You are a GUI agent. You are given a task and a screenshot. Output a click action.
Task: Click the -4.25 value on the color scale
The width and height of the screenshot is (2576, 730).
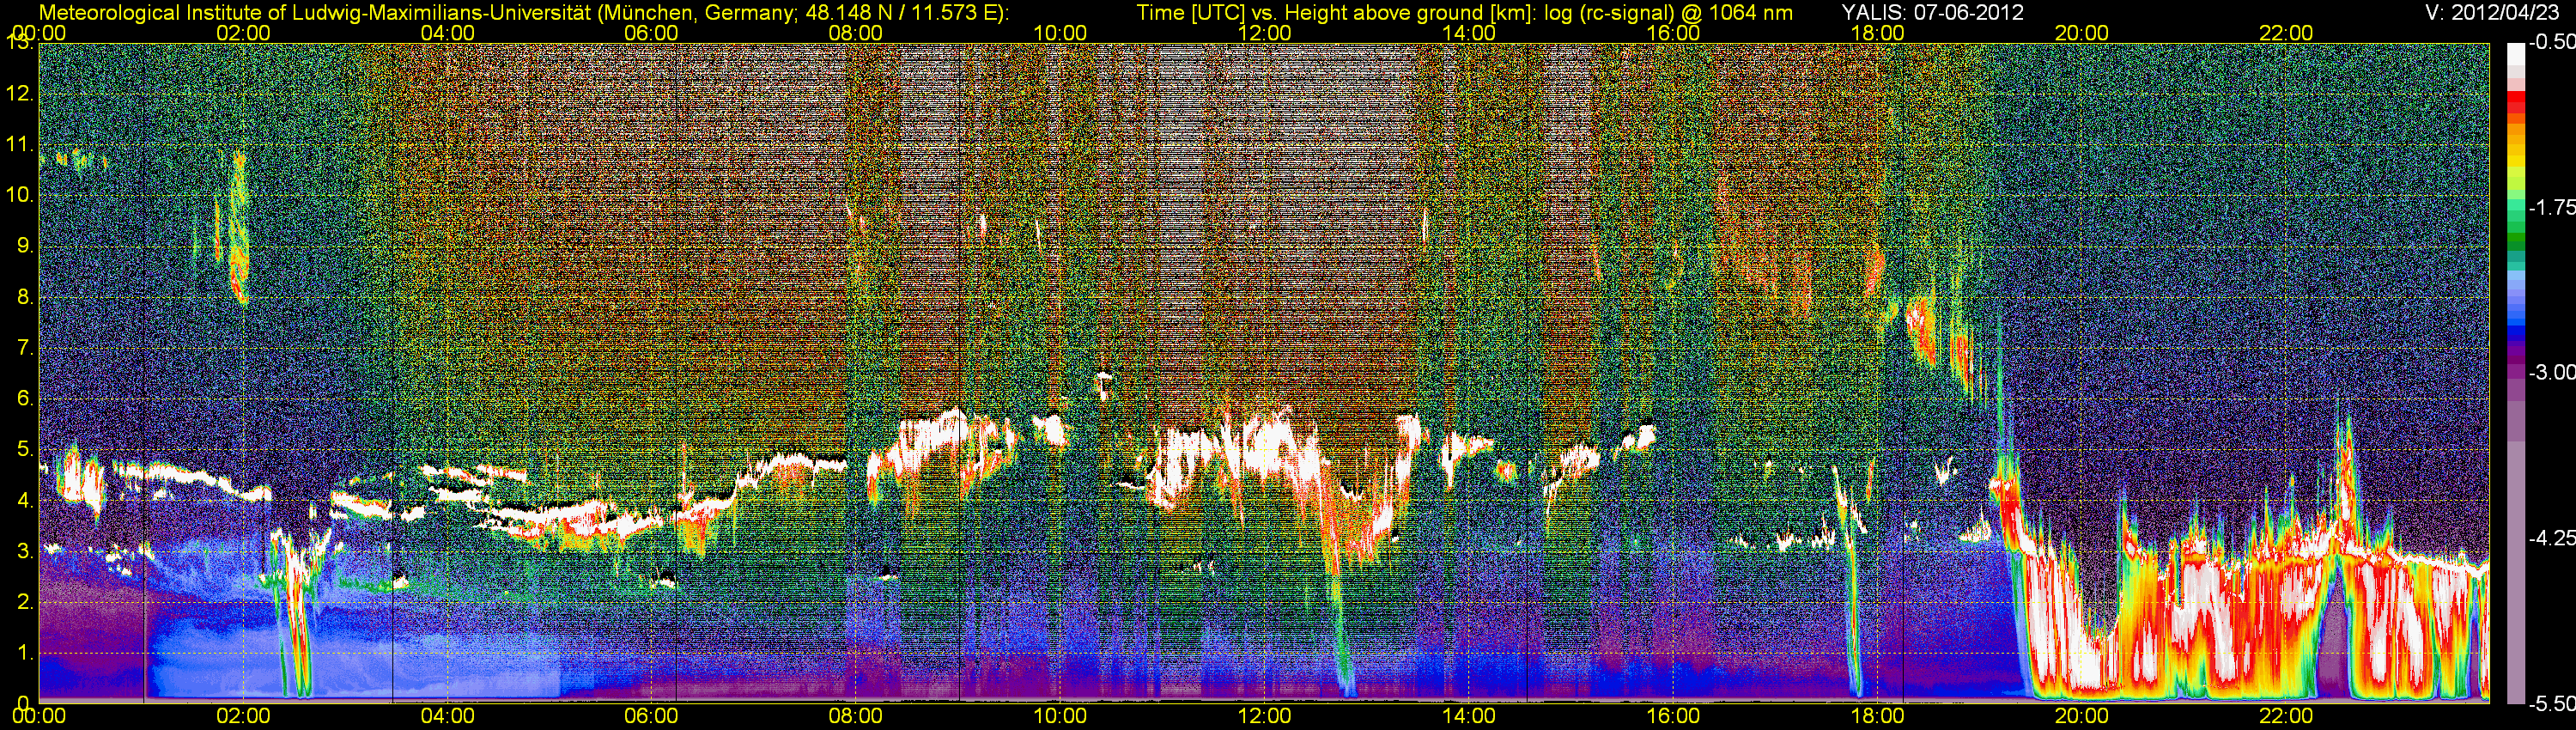pos(2550,537)
